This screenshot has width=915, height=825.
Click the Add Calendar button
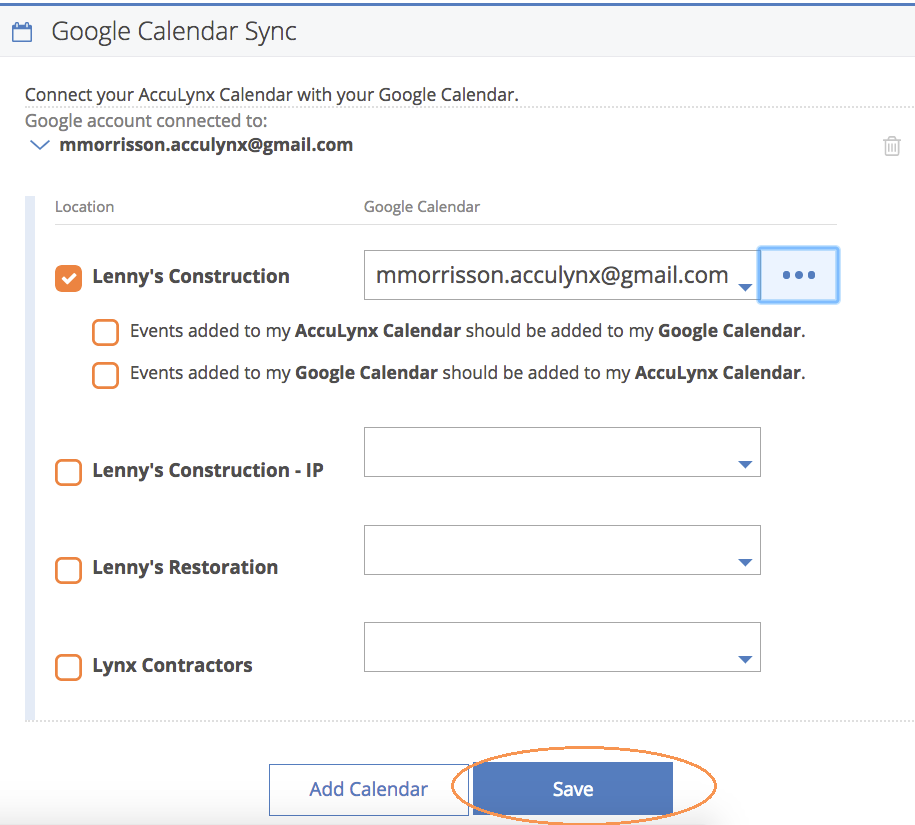pyautogui.click(x=369, y=789)
